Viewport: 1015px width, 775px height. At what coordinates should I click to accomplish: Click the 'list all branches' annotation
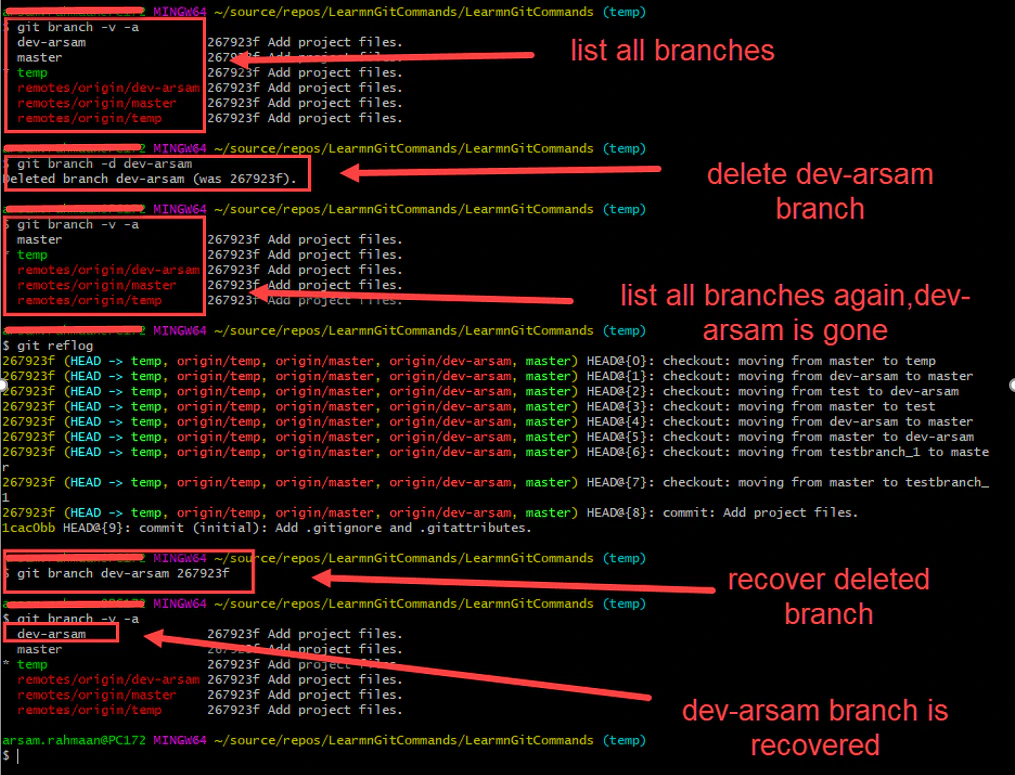(672, 50)
